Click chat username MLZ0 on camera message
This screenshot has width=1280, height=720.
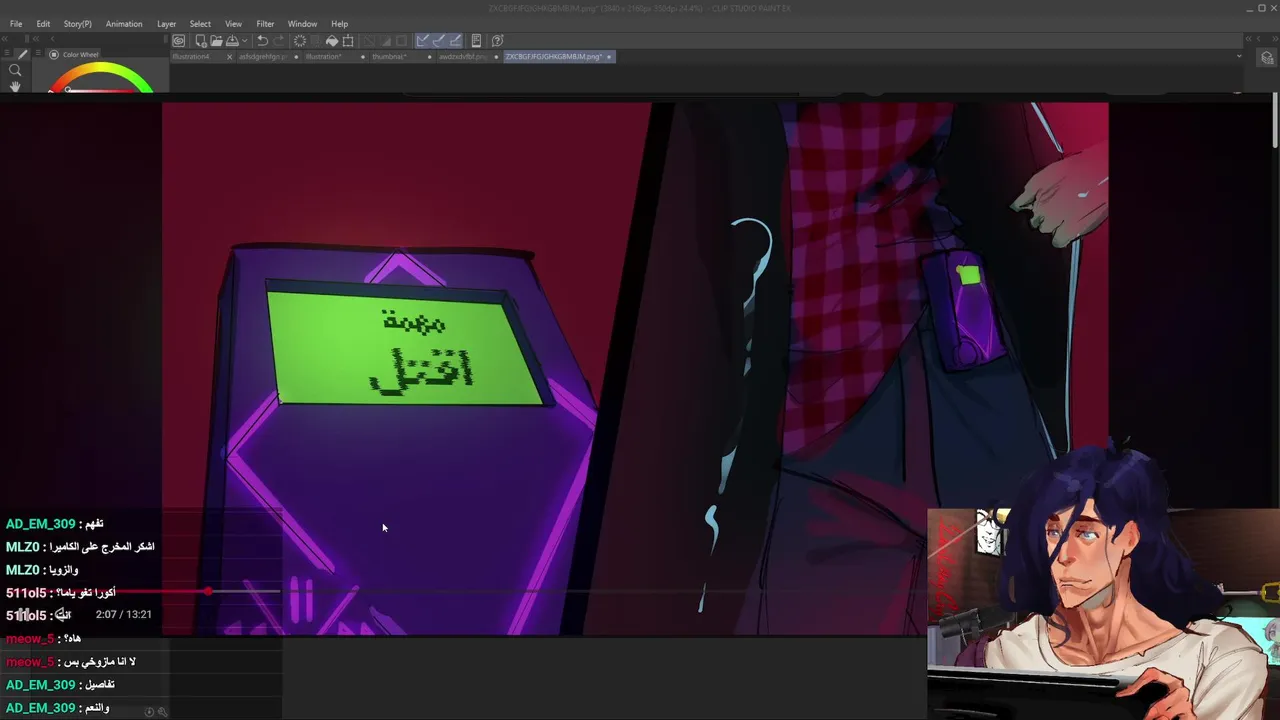23,547
